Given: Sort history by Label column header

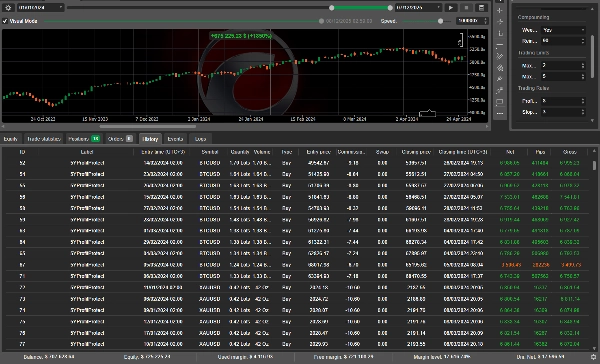Looking at the screenshot, I should (x=87, y=152).
